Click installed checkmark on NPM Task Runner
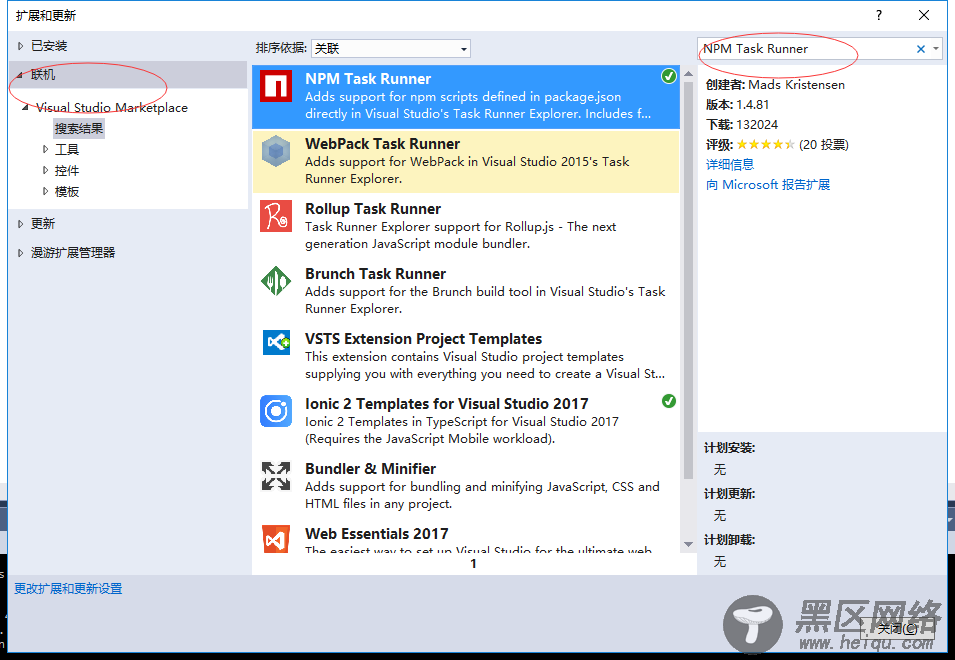 (x=669, y=76)
